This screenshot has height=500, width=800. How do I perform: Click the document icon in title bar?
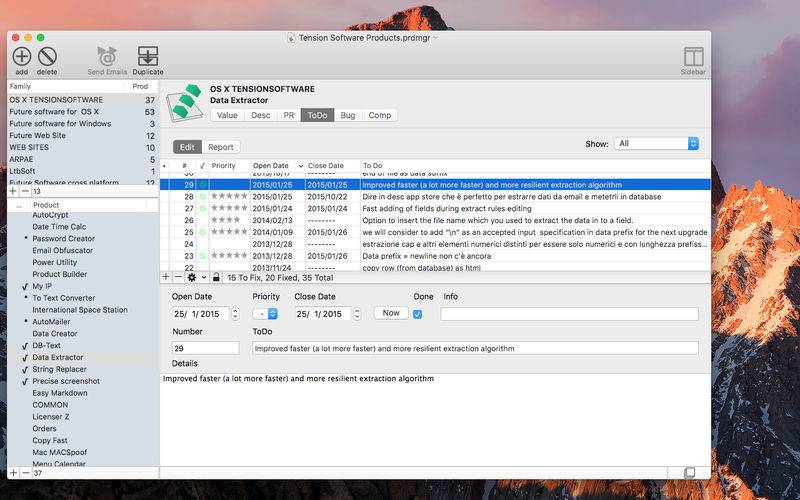291,38
